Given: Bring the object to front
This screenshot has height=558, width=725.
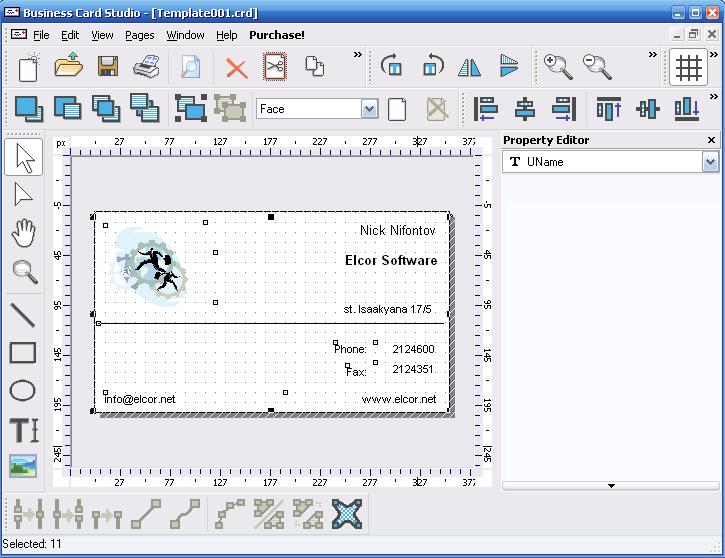Looking at the screenshot, I should pyautogui.click(x=29, y=109).
